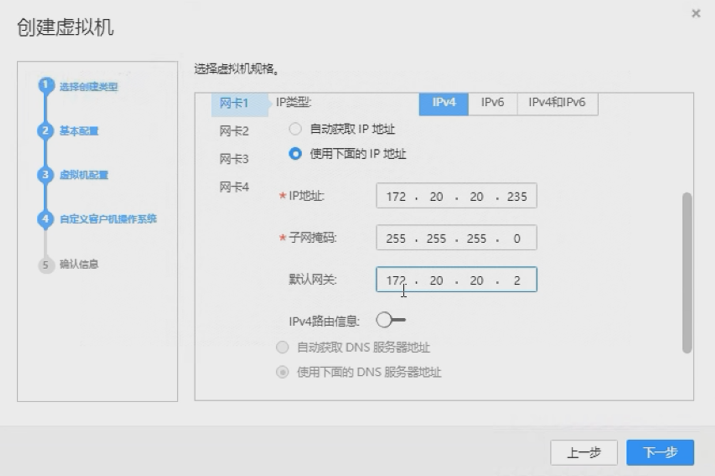This screenshot has height=476, width=715.
Task: Toggle the IPv4路由信息 switch
Action: pos(390,320)
